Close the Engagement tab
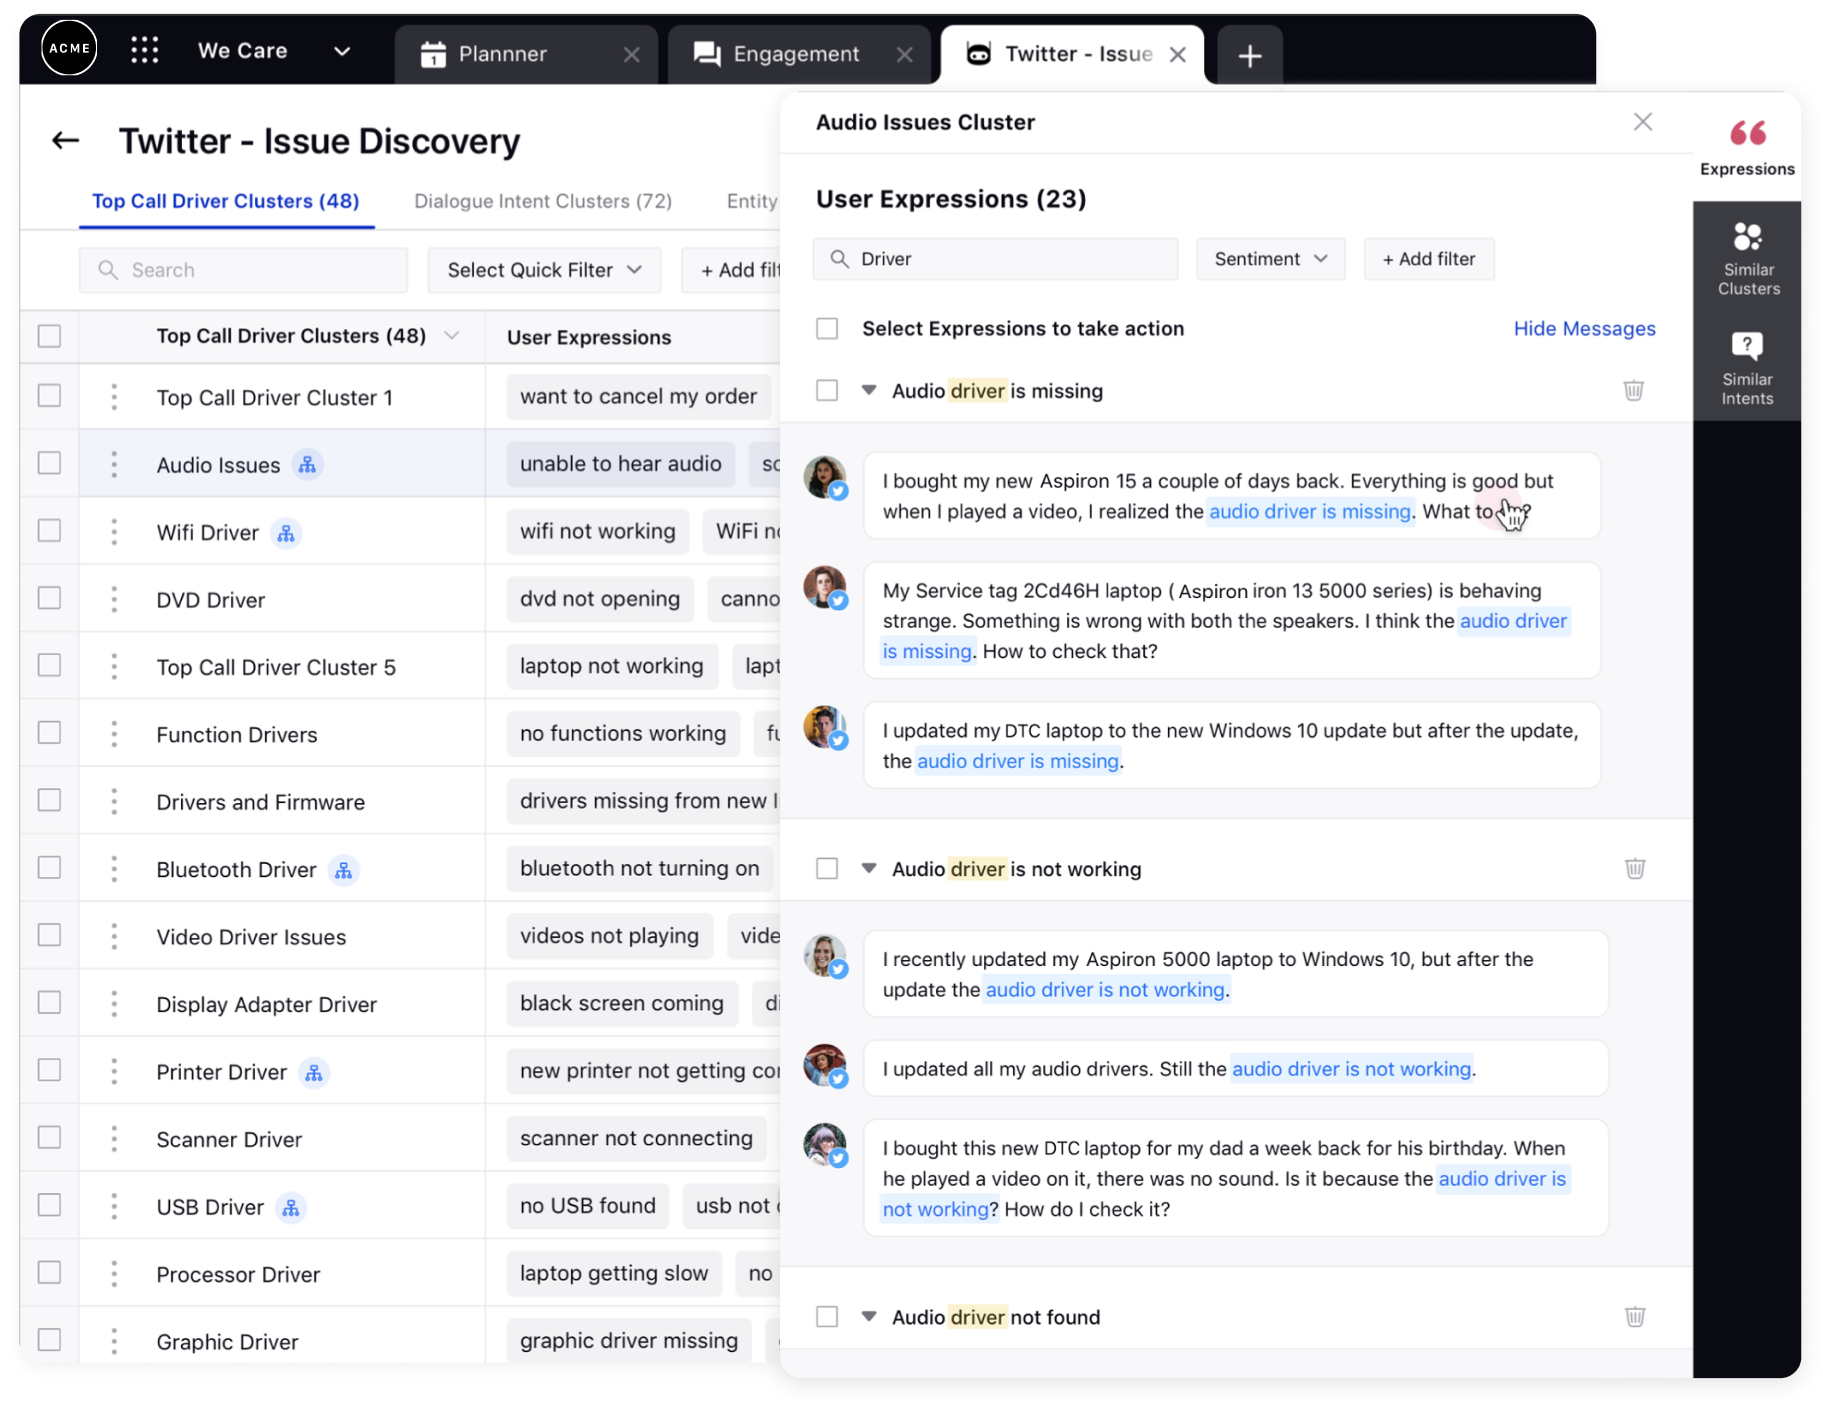Viewport: 1823px width, 1405px height. click(904, 54)
